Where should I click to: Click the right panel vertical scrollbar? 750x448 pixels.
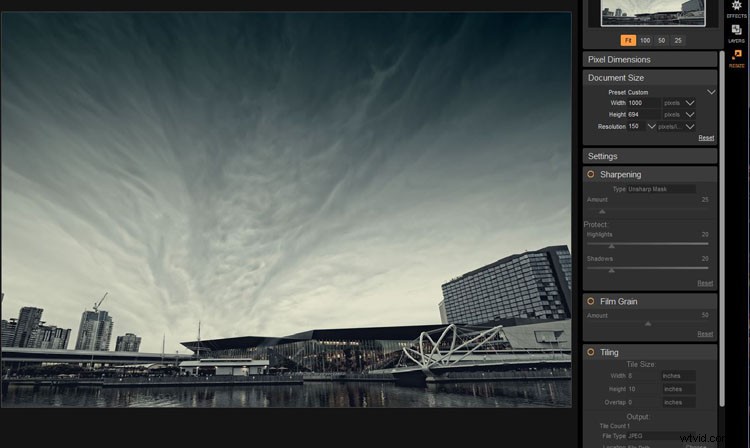pos(722,229)
